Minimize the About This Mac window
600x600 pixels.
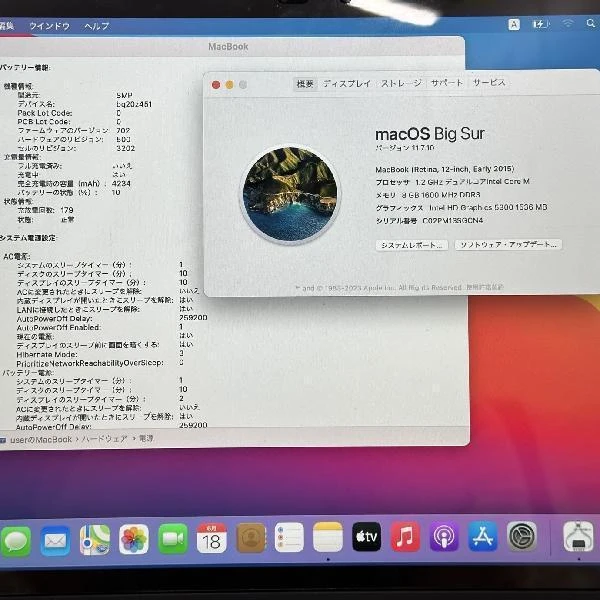[x=230, y=85]
